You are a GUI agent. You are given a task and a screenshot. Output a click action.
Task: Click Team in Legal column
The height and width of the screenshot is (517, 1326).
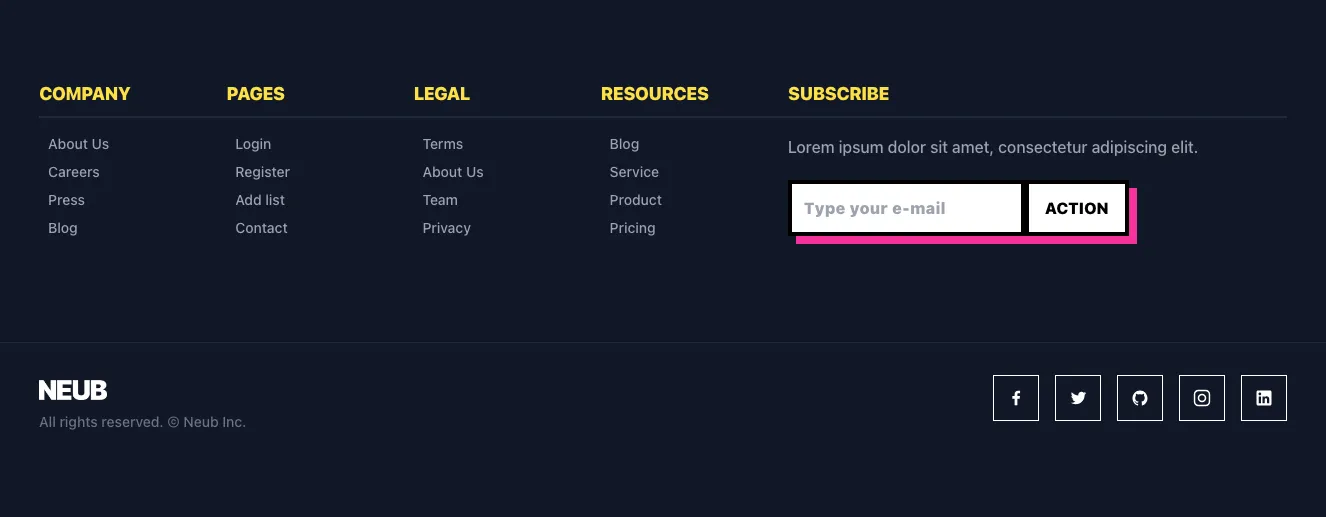pos(440,200)
